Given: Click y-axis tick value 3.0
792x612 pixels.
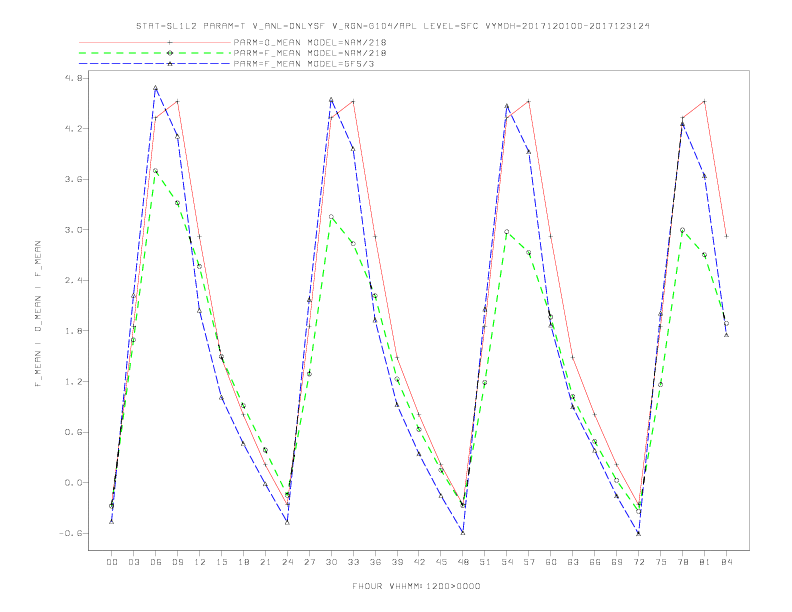Looking at the screenshot, I should point(73,230).
